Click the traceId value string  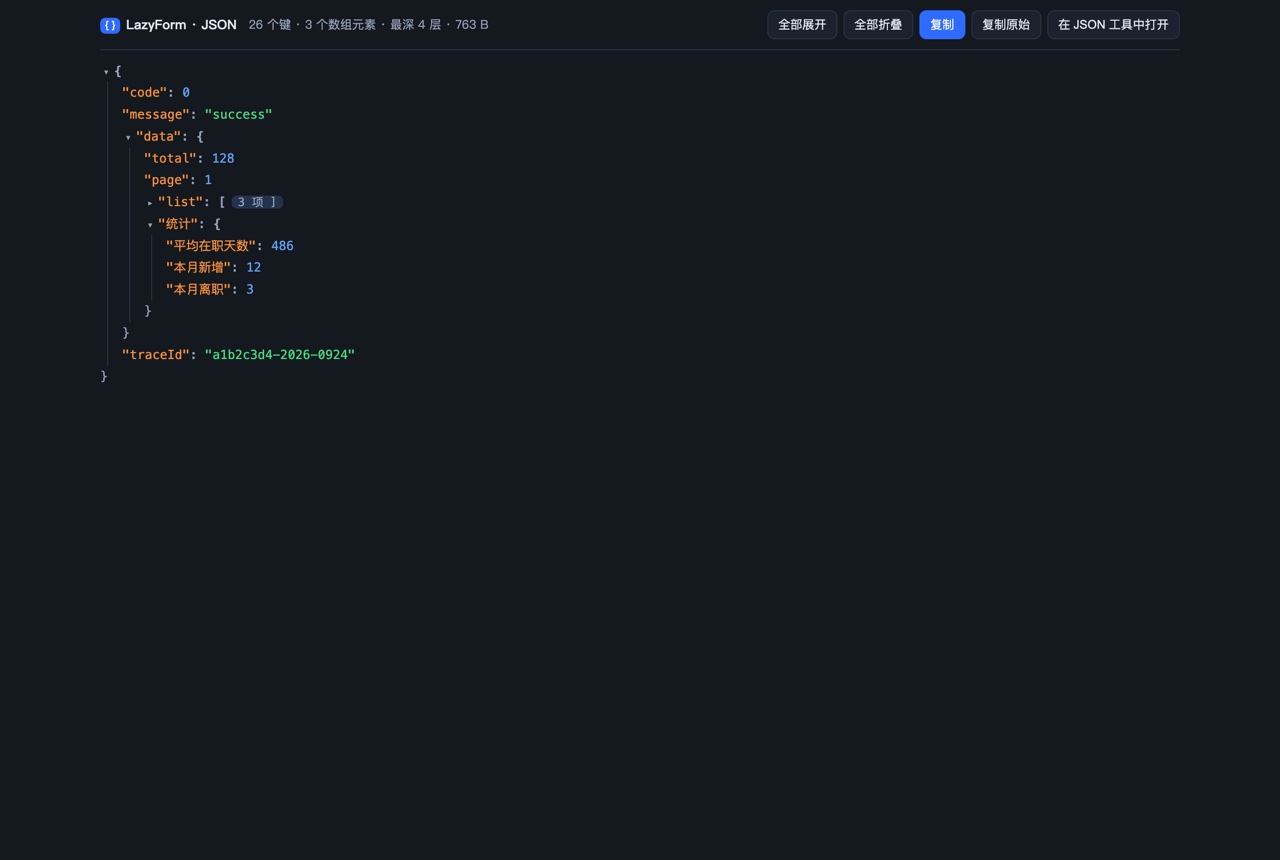coord(280,355)
